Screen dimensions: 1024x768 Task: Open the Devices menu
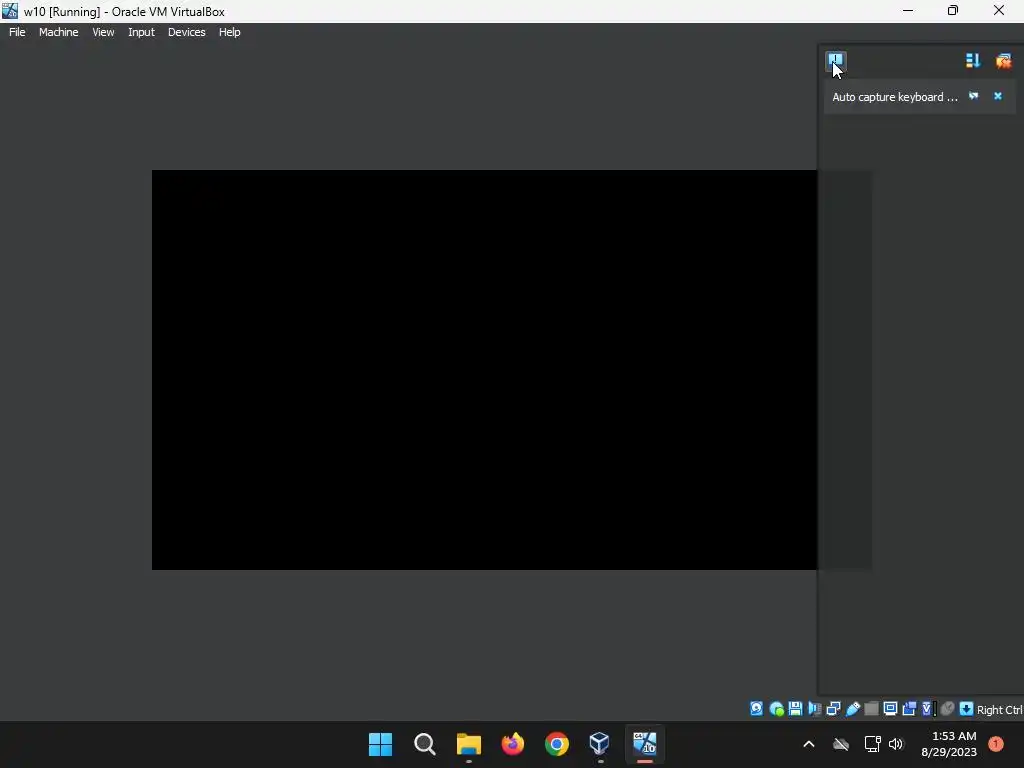(187, 32)
